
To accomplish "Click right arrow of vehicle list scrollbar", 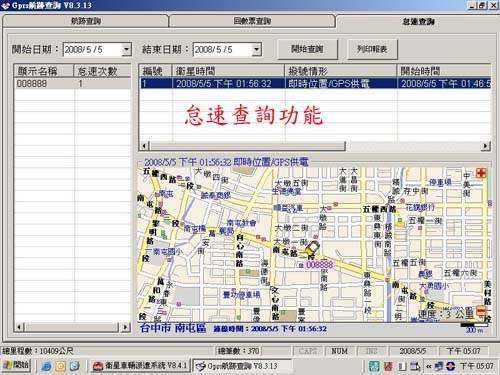I will point(125,327).
